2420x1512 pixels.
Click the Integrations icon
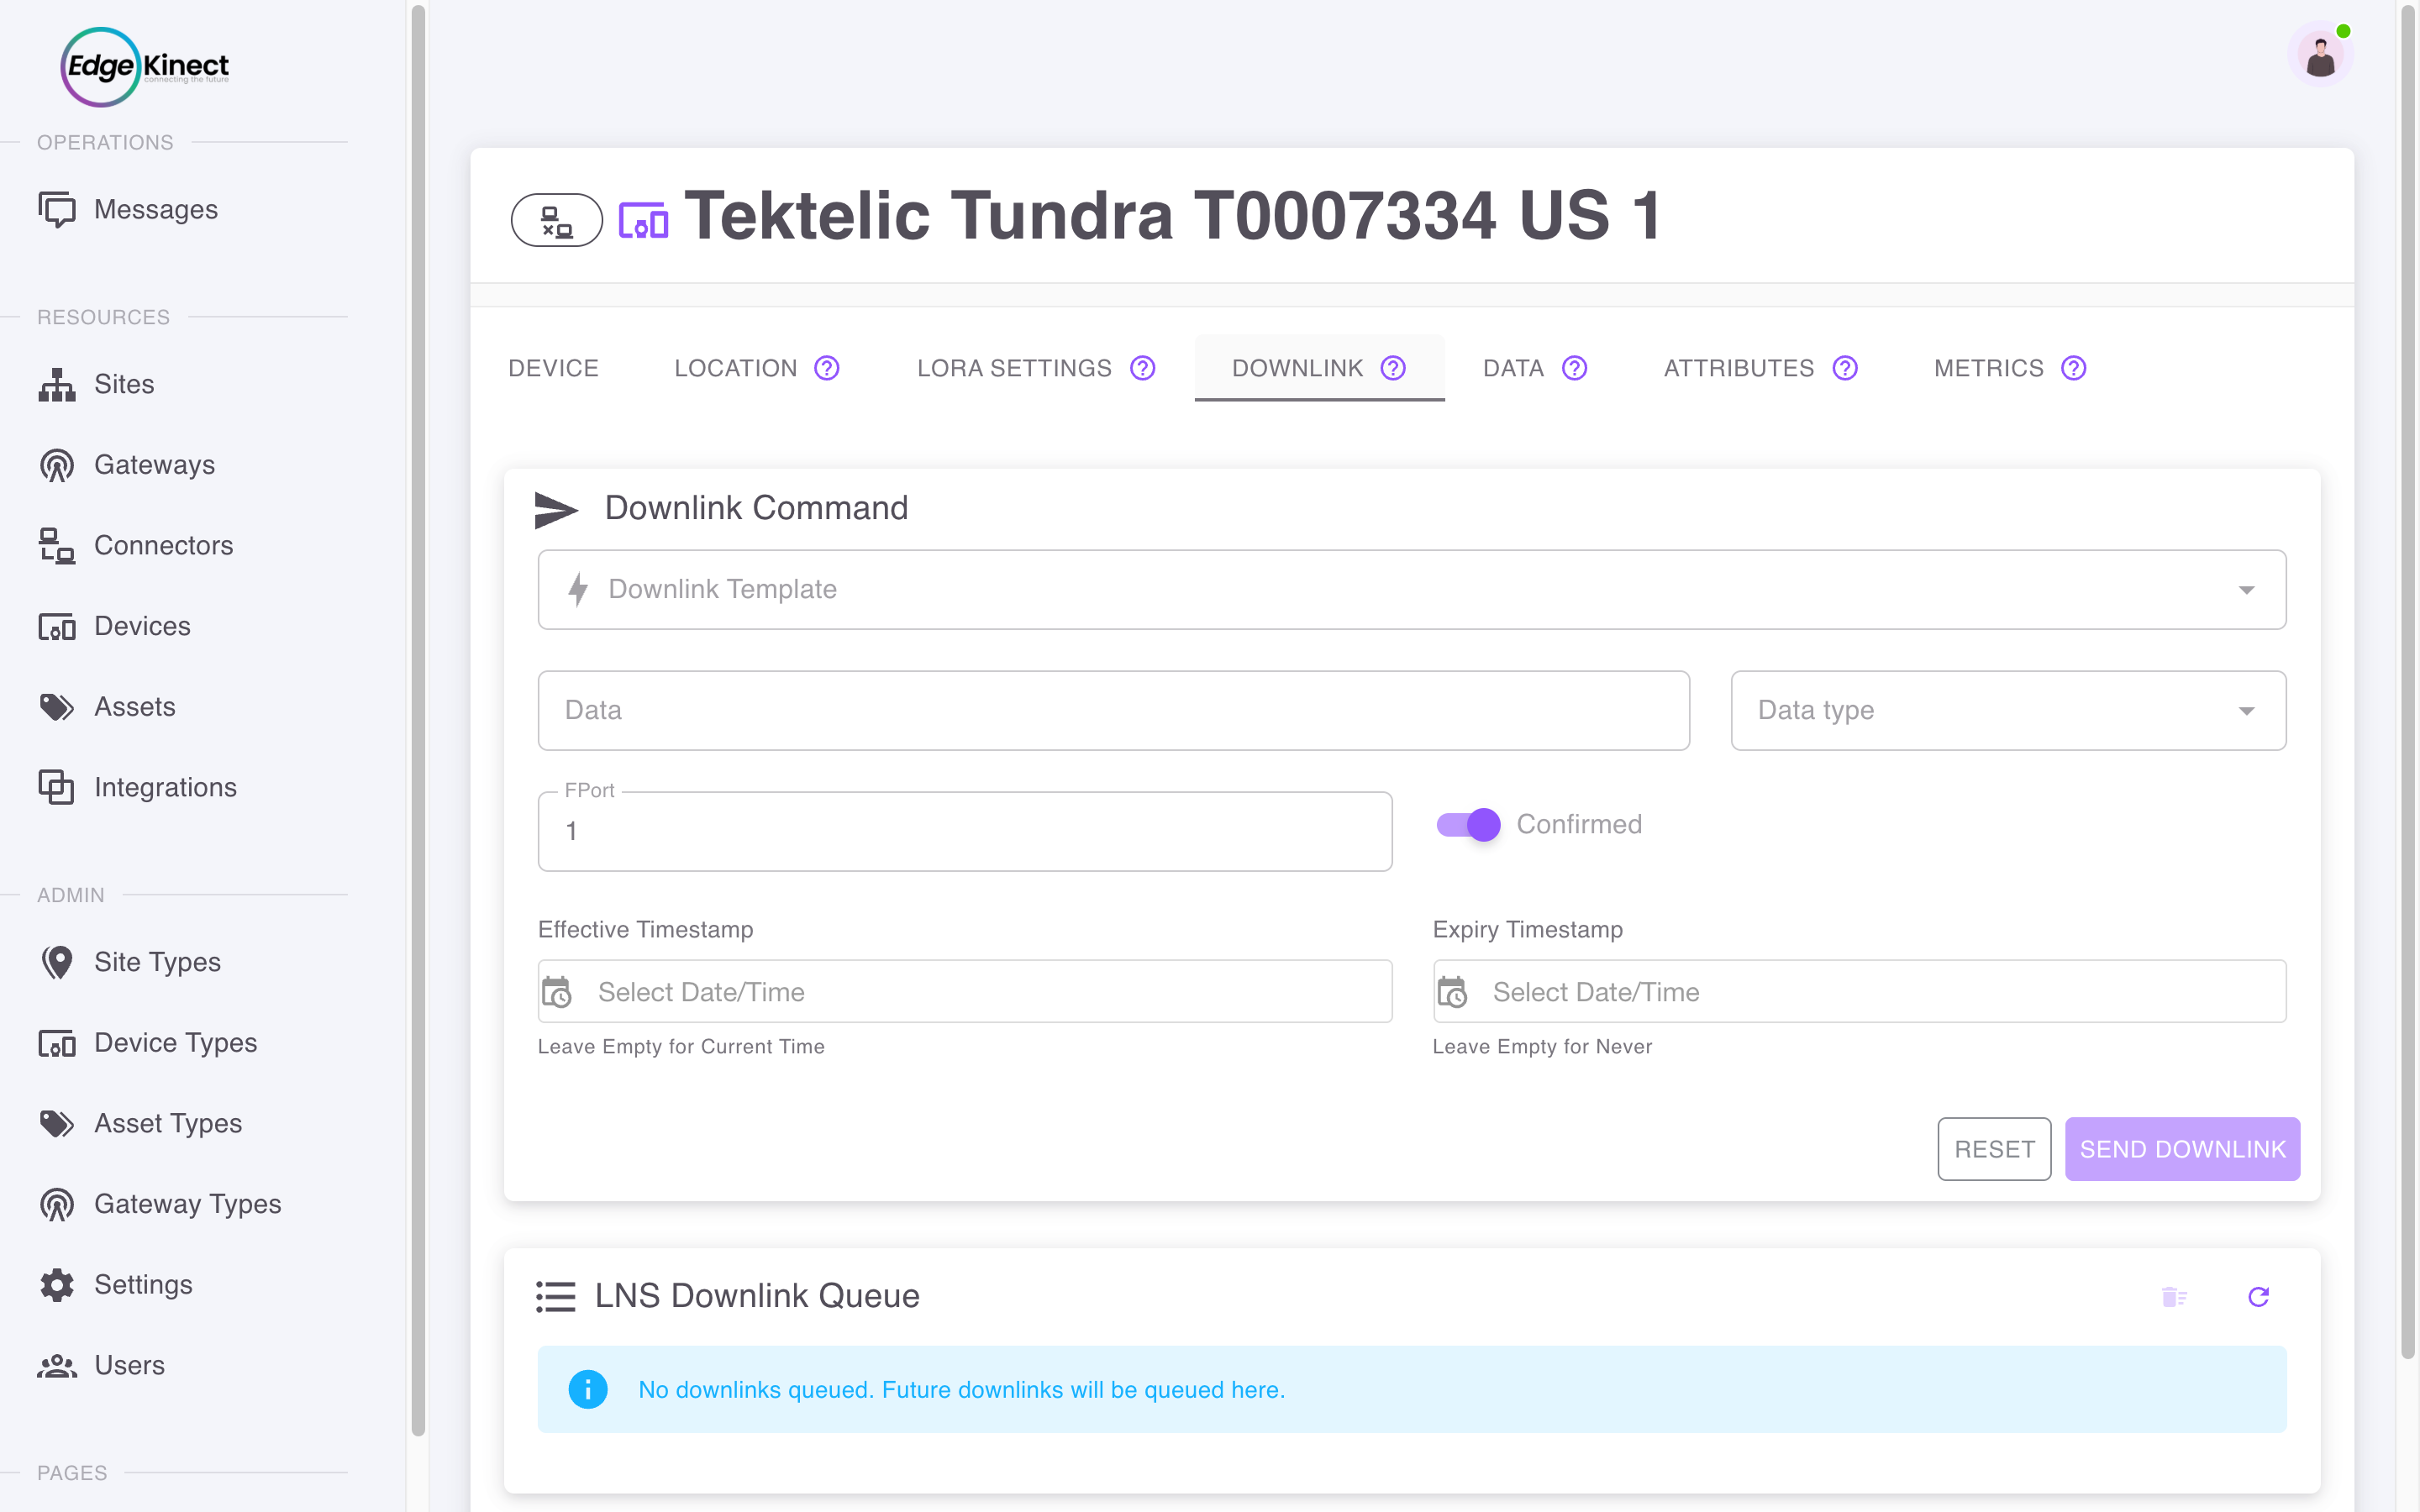(x=57, y=787)
